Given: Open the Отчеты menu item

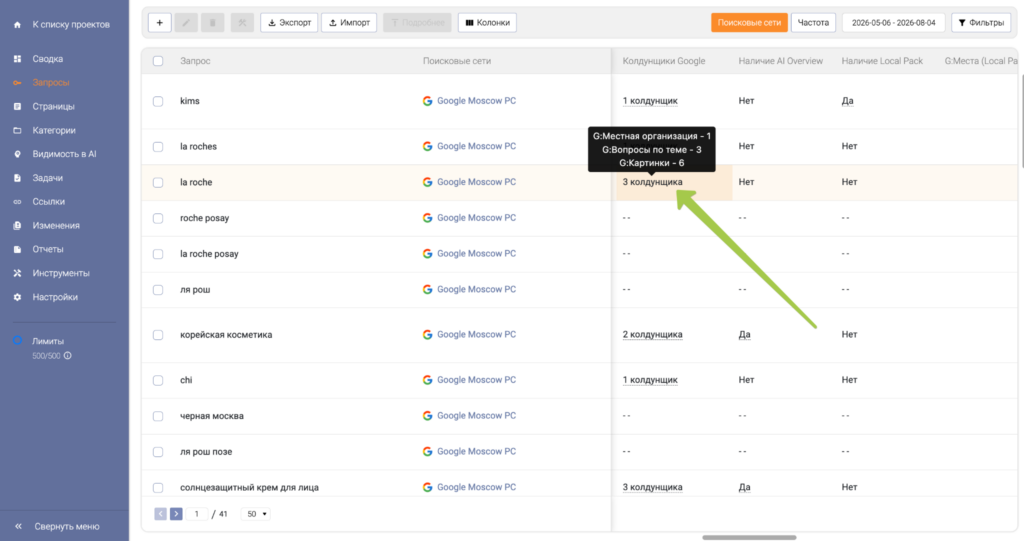Looking at the screenshot, I should click(48, 250).
